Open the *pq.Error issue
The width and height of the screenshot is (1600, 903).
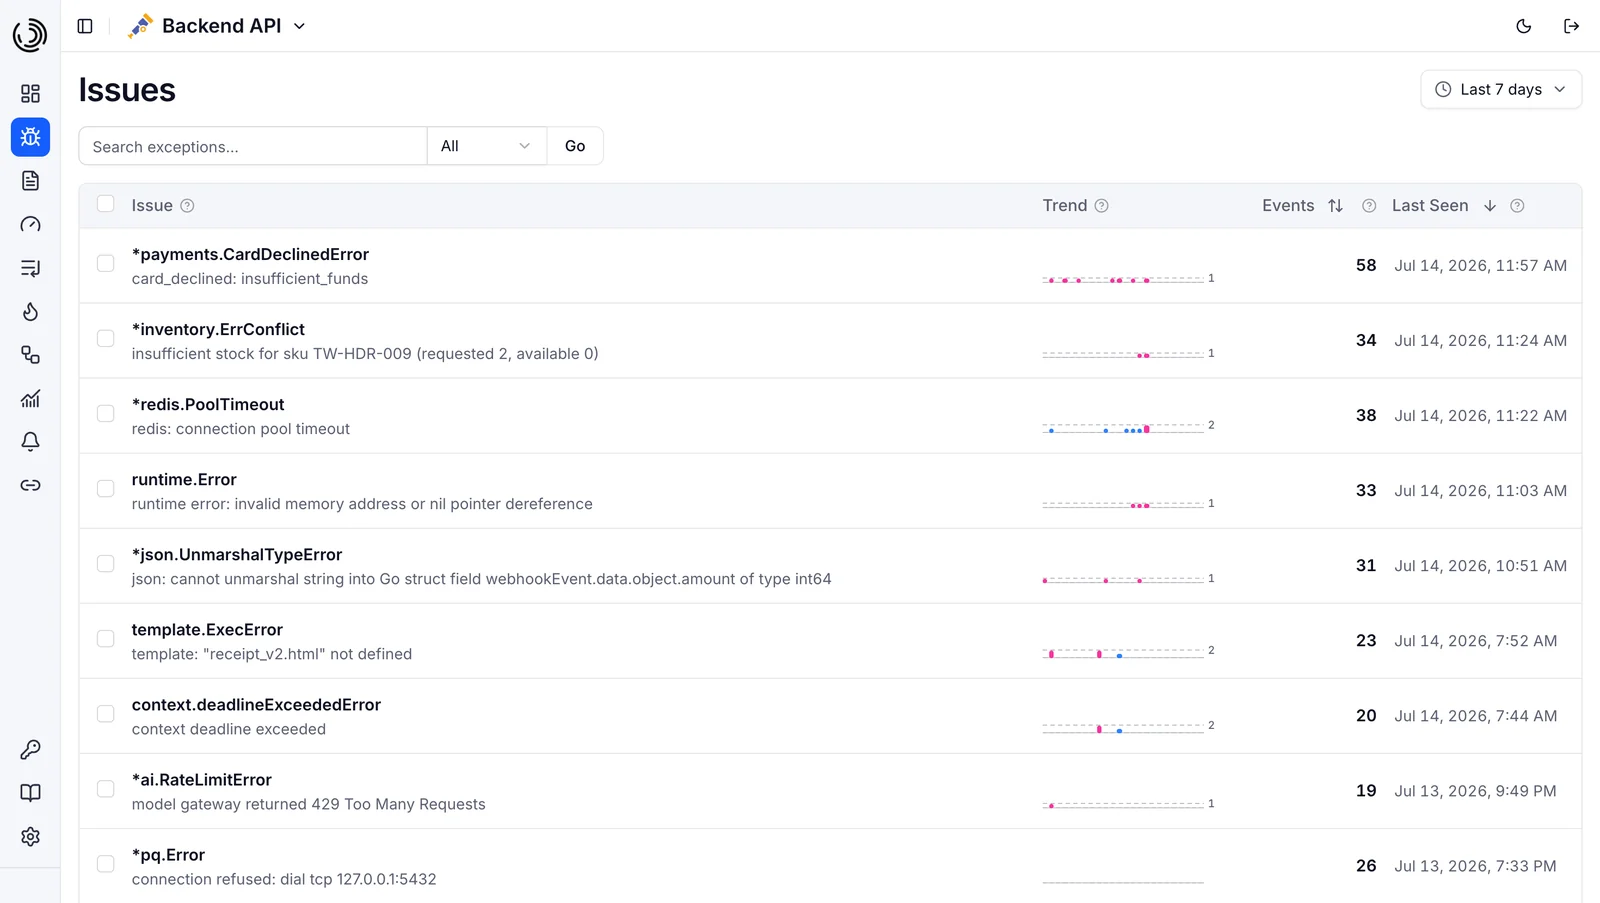168,854
